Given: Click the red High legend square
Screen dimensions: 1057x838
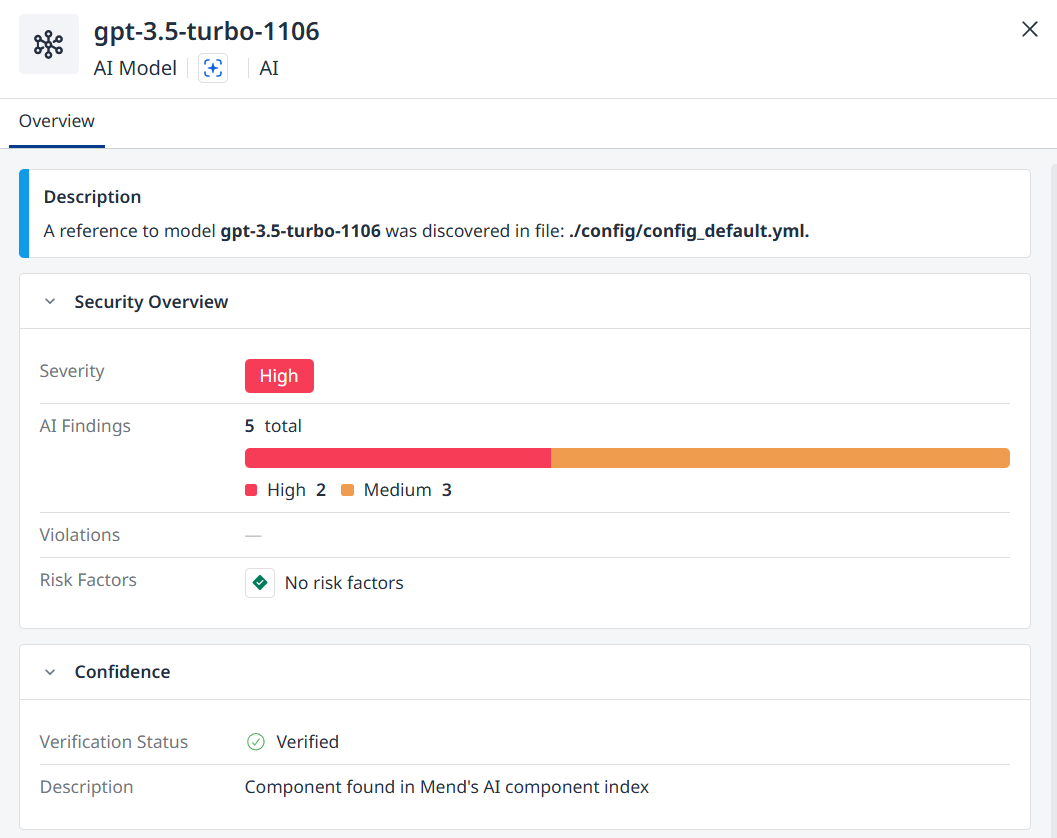Looking at the screenshot, I should point(251,490).
